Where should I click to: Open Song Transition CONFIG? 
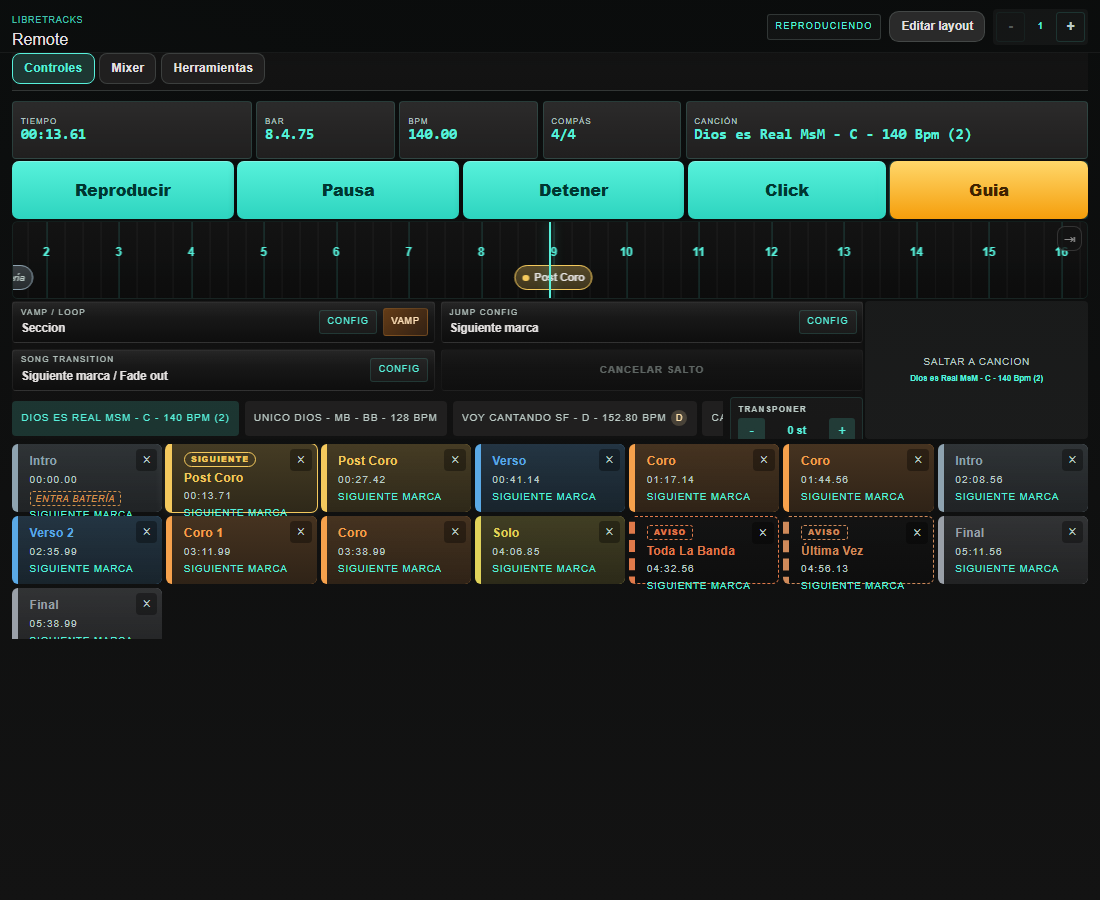coord(399,369)
